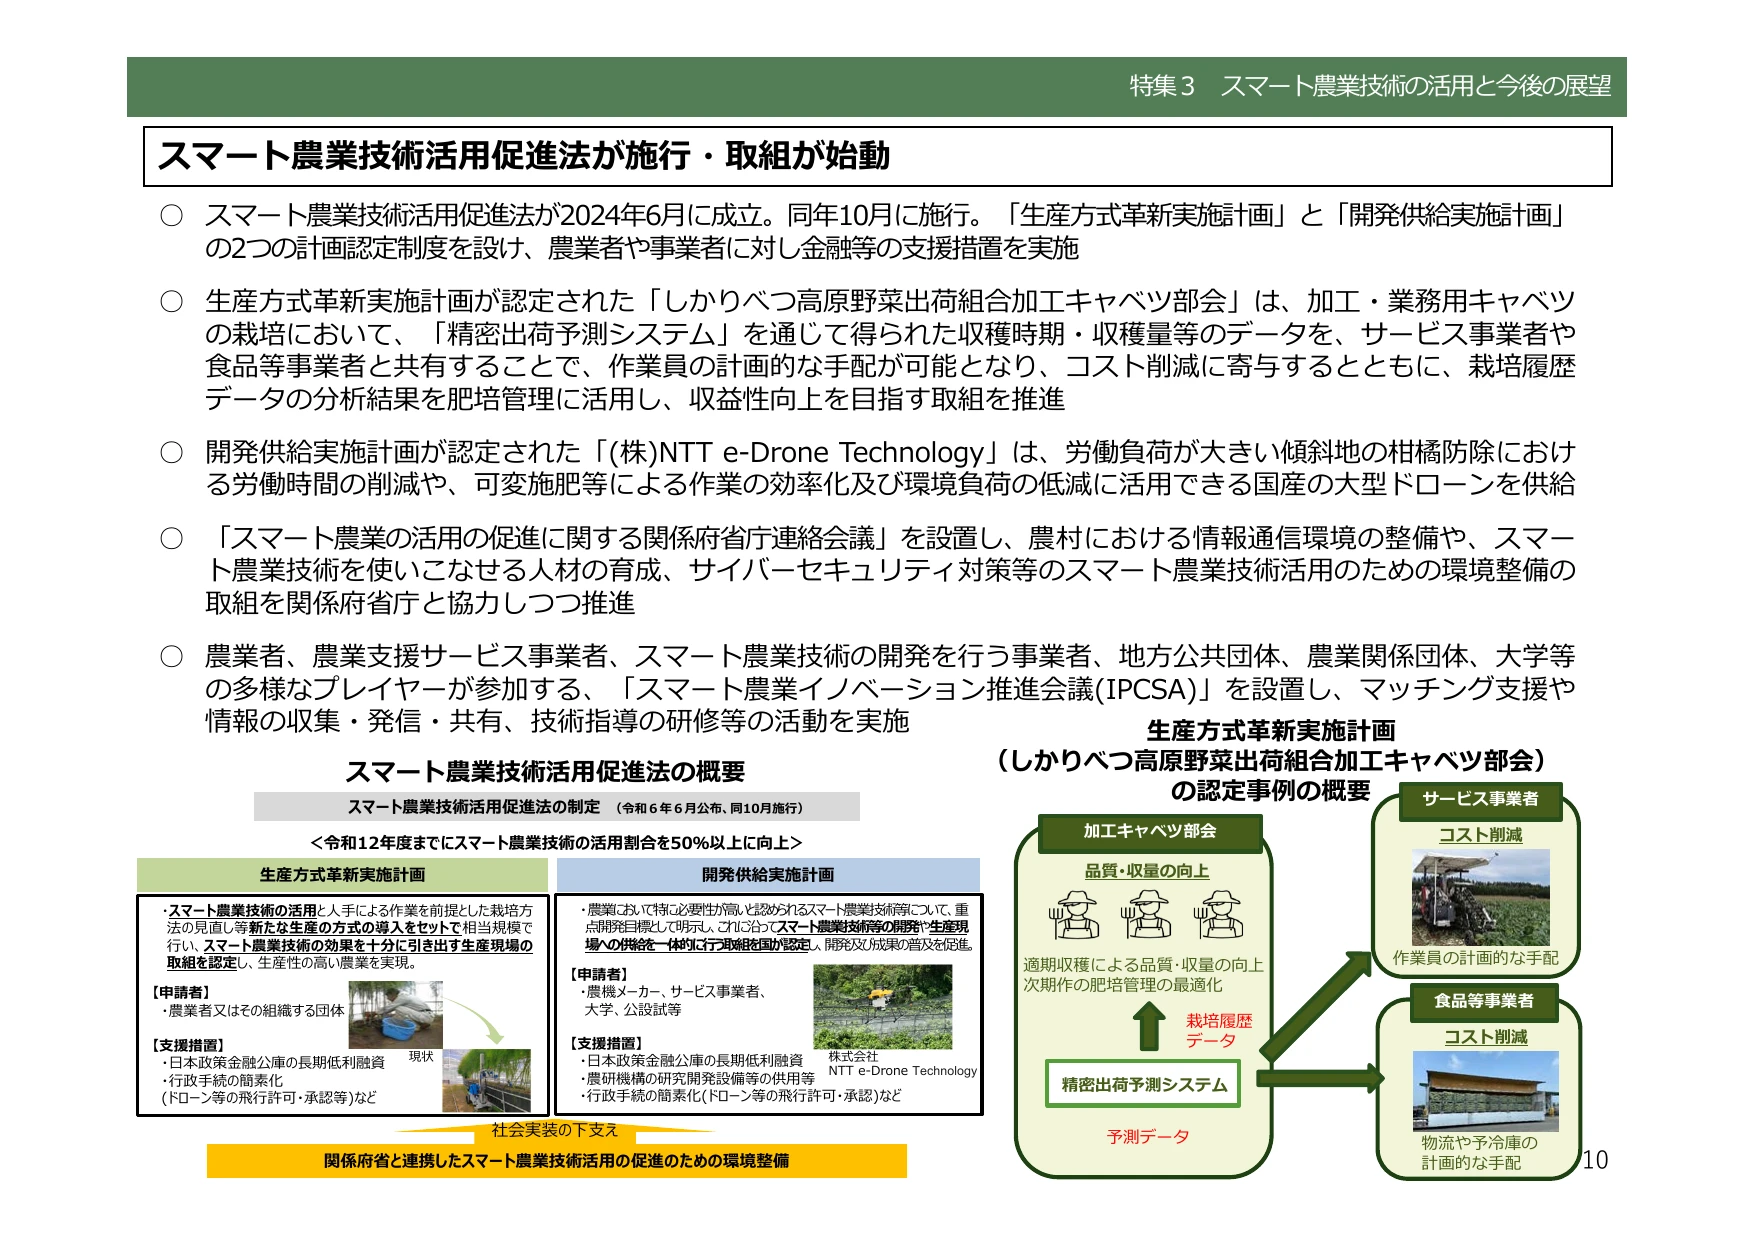Click the text 令和12年度までにスマート農業技術の活用割合を50%以上に向上
Viewport: 1755px width, 1241px height.
click(x=556, y=843)
